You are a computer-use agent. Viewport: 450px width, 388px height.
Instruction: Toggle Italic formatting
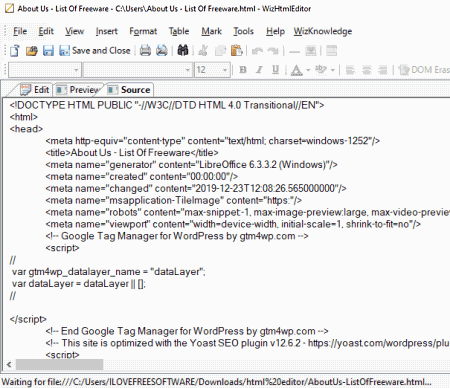[x=259, y=70]
